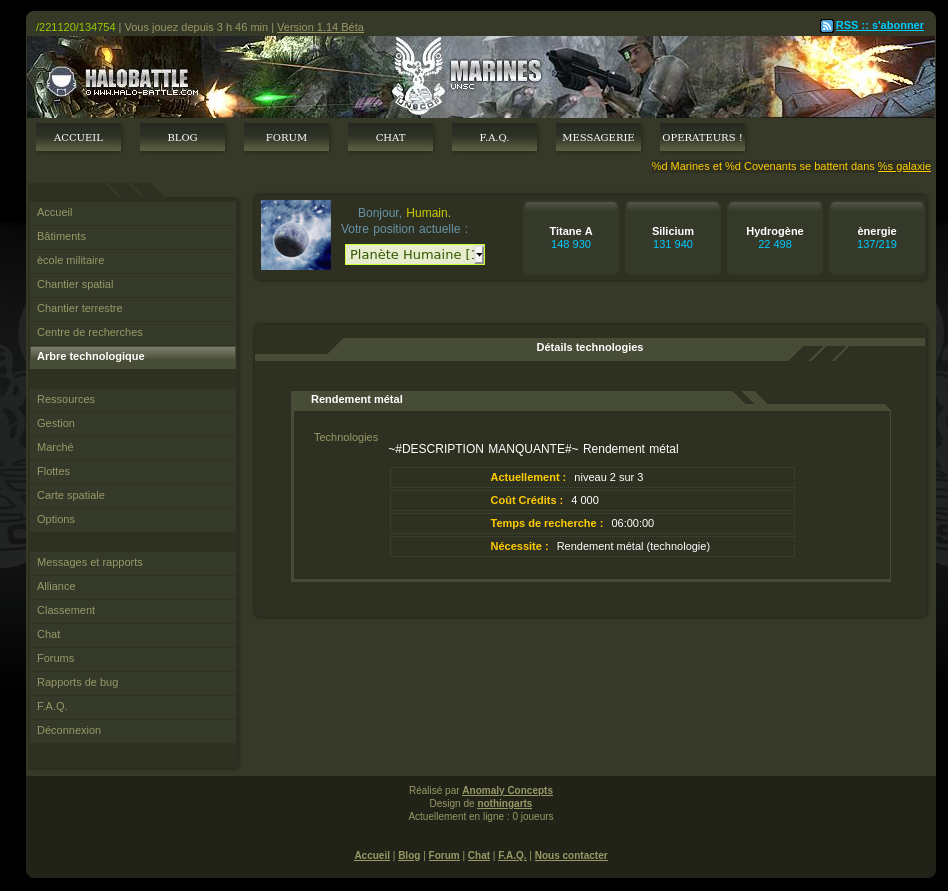Open the RSS :: s'abonner link
This screenshot has width=948, height=891.
pos(880,25)
